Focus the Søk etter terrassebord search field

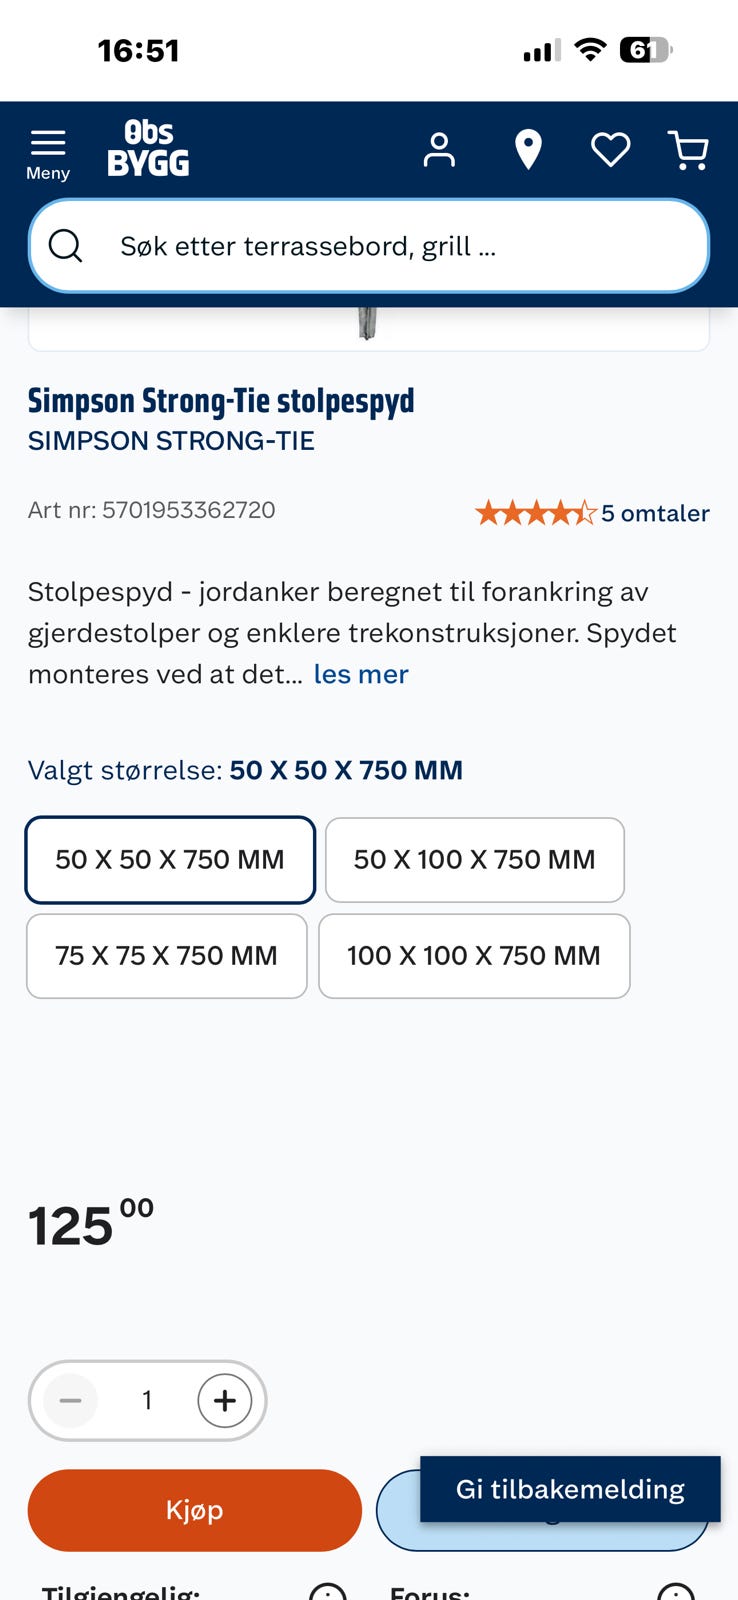click(369, 246)
